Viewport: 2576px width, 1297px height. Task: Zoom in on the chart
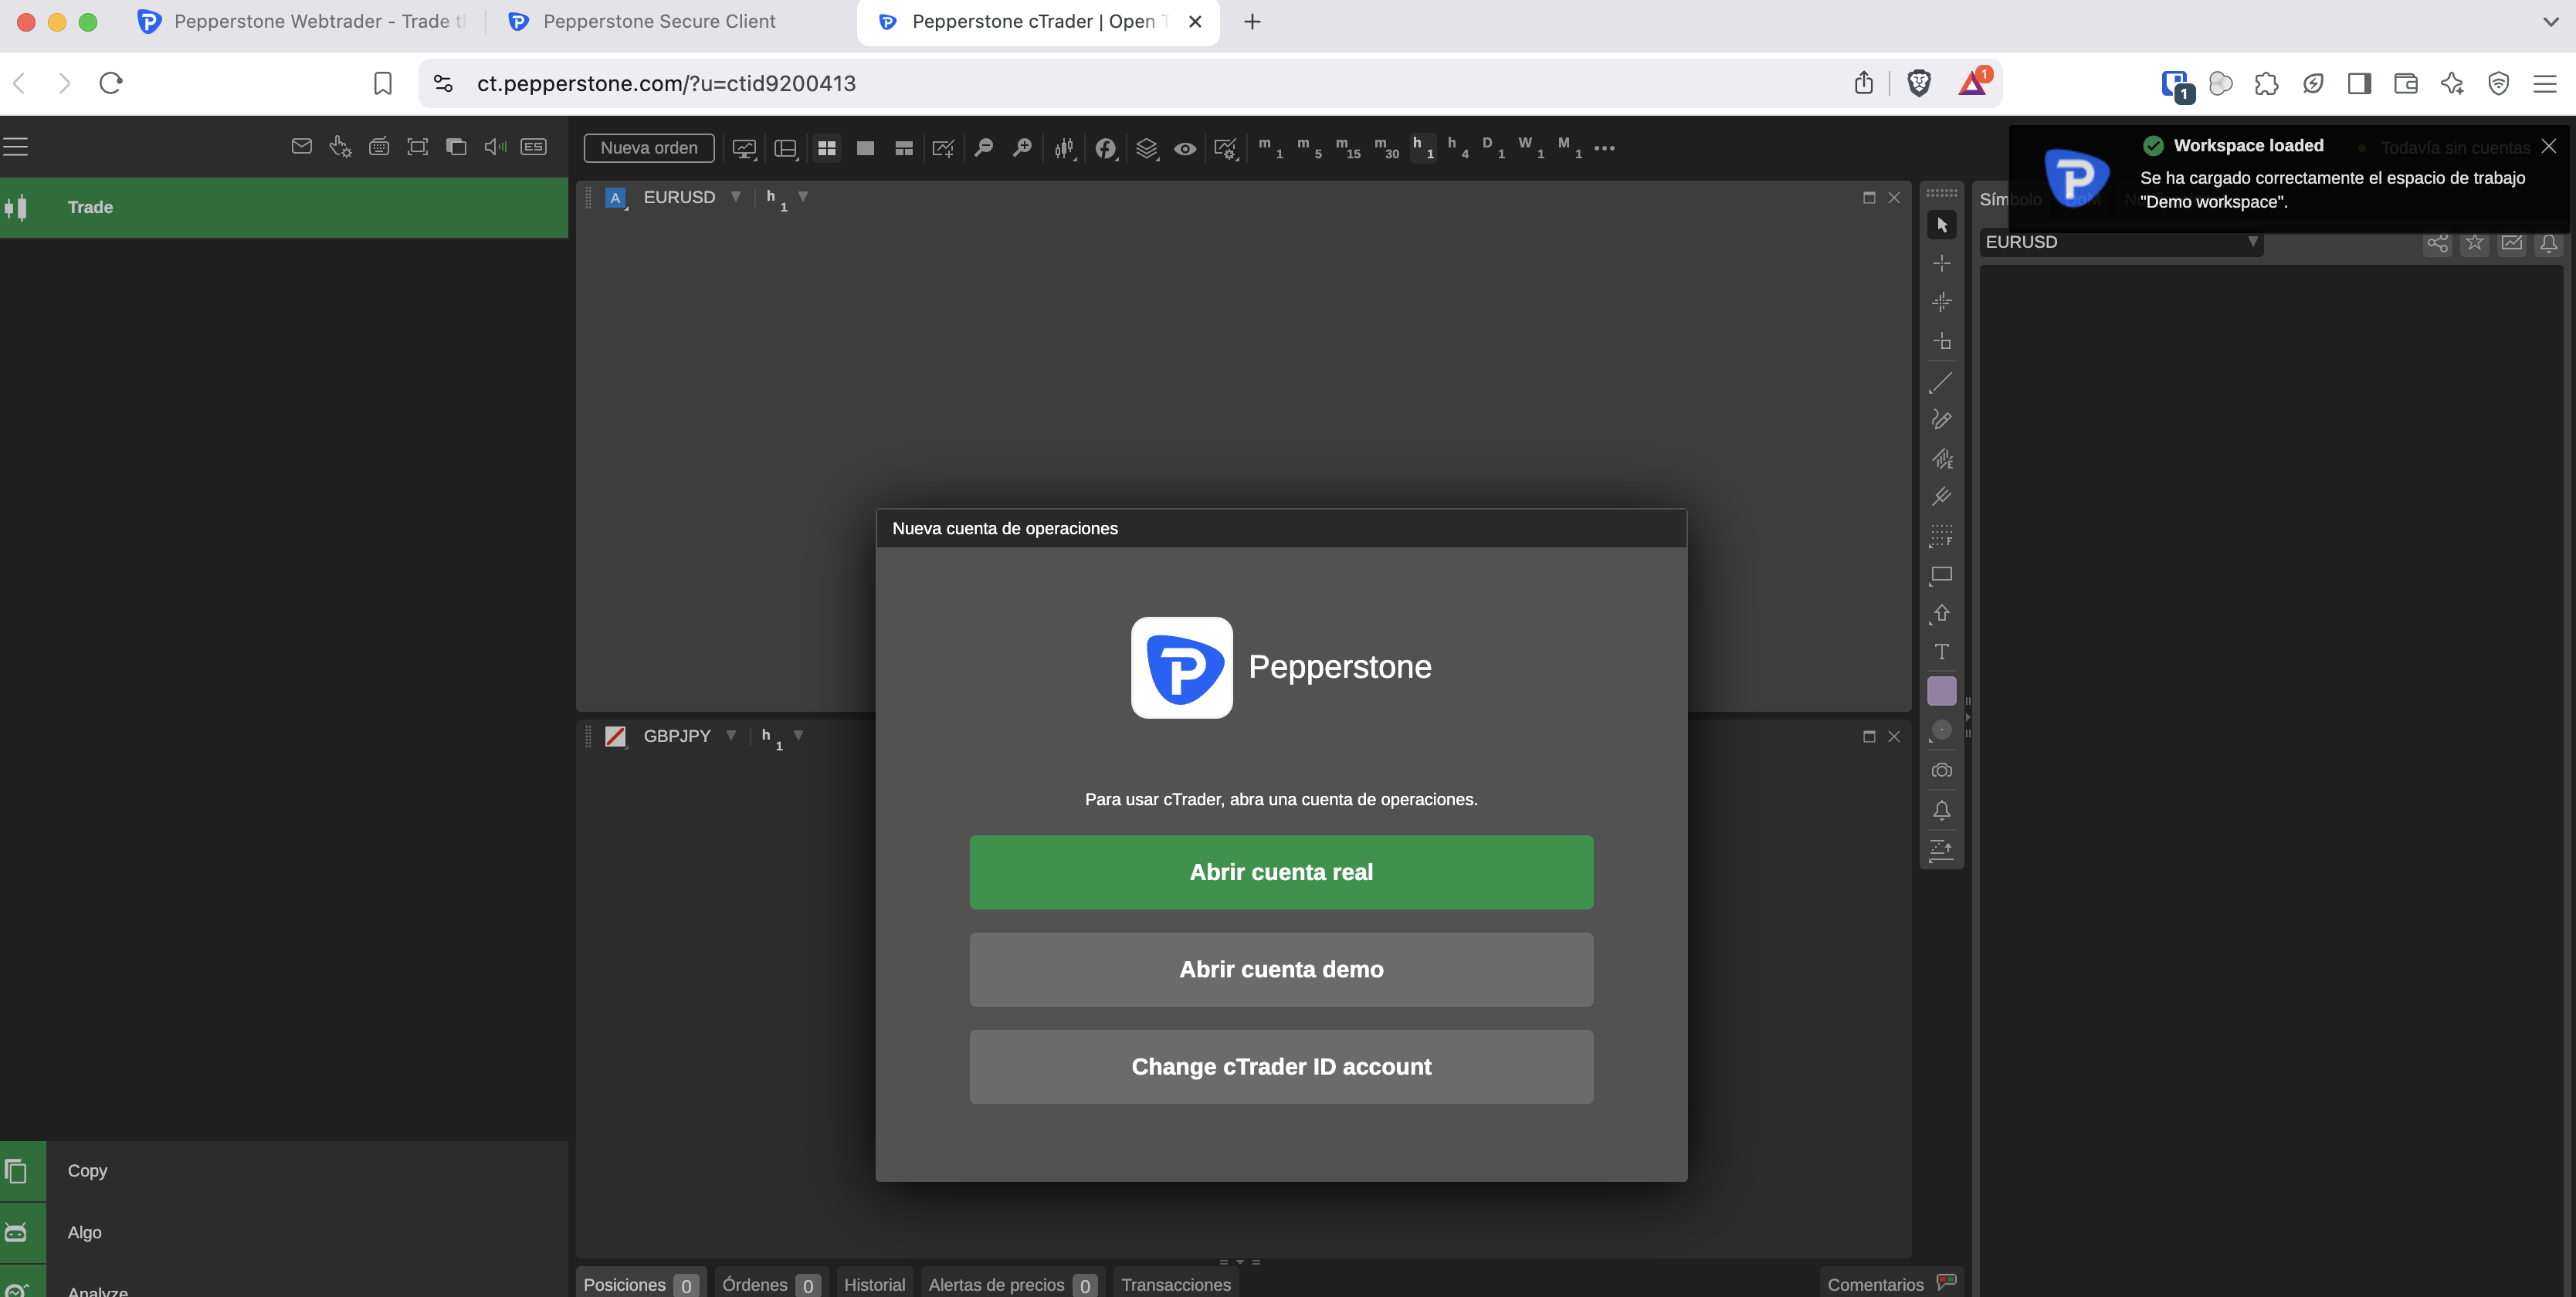(1022, 148)
